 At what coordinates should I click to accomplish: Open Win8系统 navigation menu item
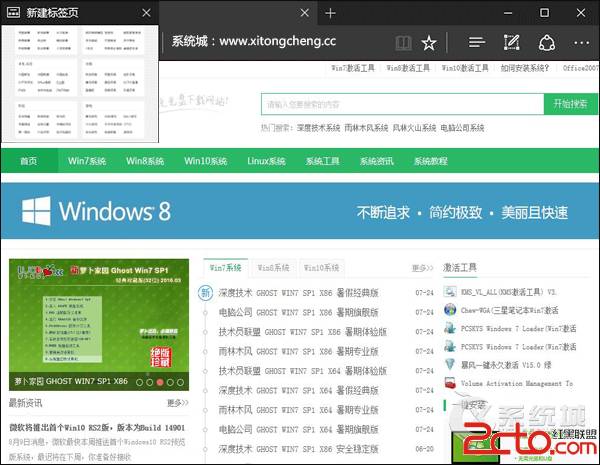coord(145,161)
